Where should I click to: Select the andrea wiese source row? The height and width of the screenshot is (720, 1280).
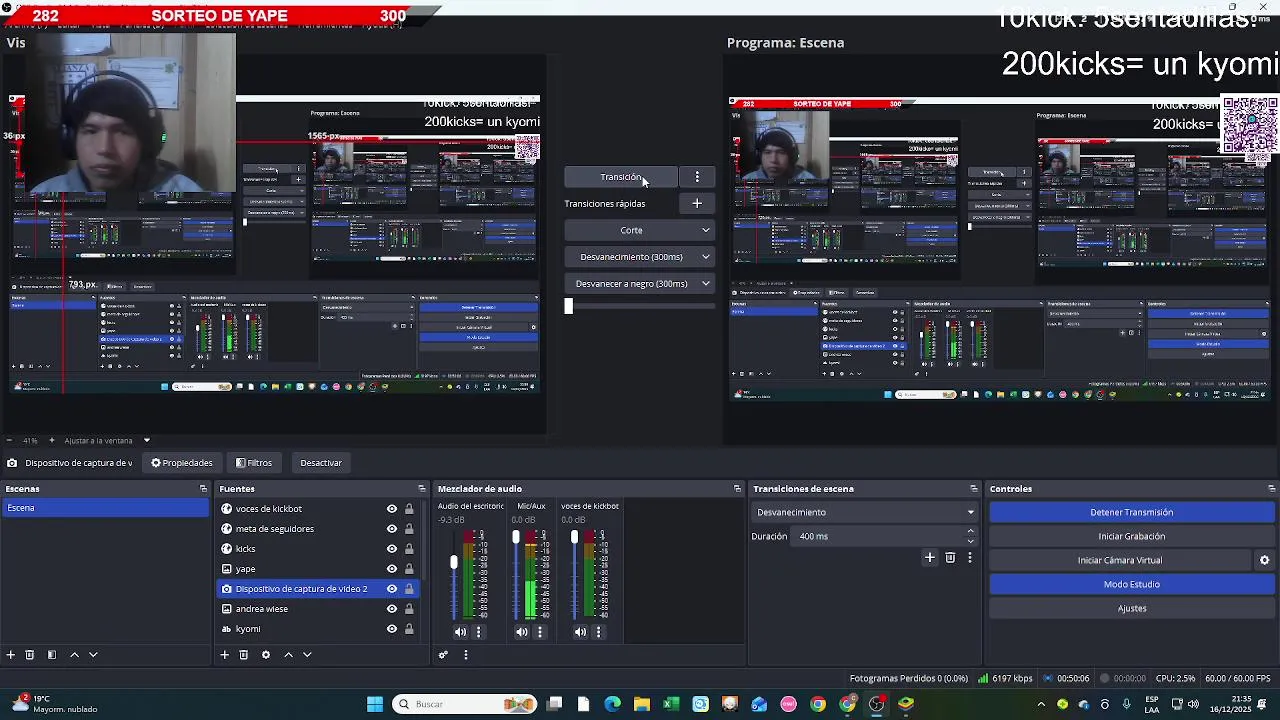pos(317,609)
